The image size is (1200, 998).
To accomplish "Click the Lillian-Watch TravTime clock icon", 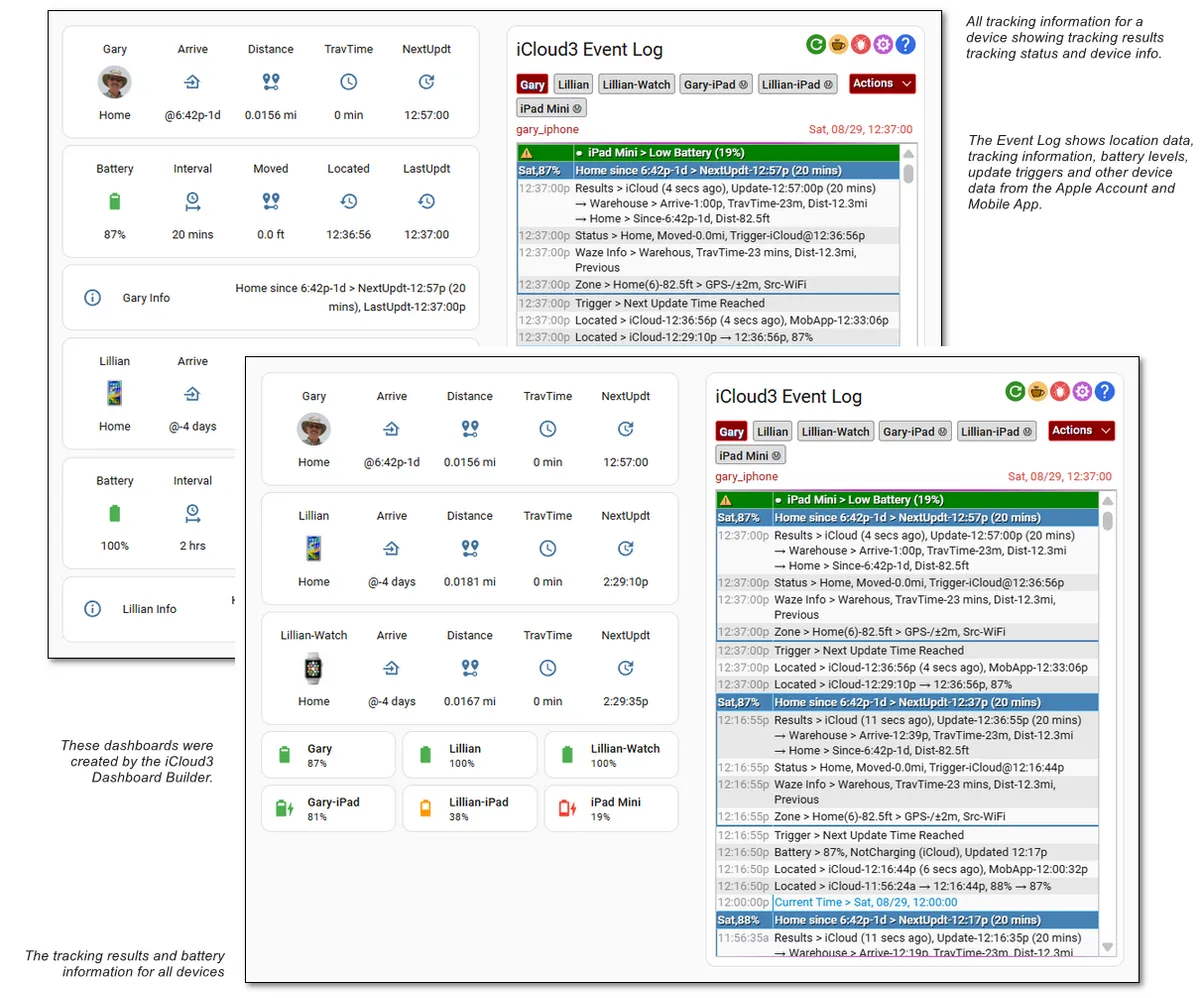I will point(548,668).
